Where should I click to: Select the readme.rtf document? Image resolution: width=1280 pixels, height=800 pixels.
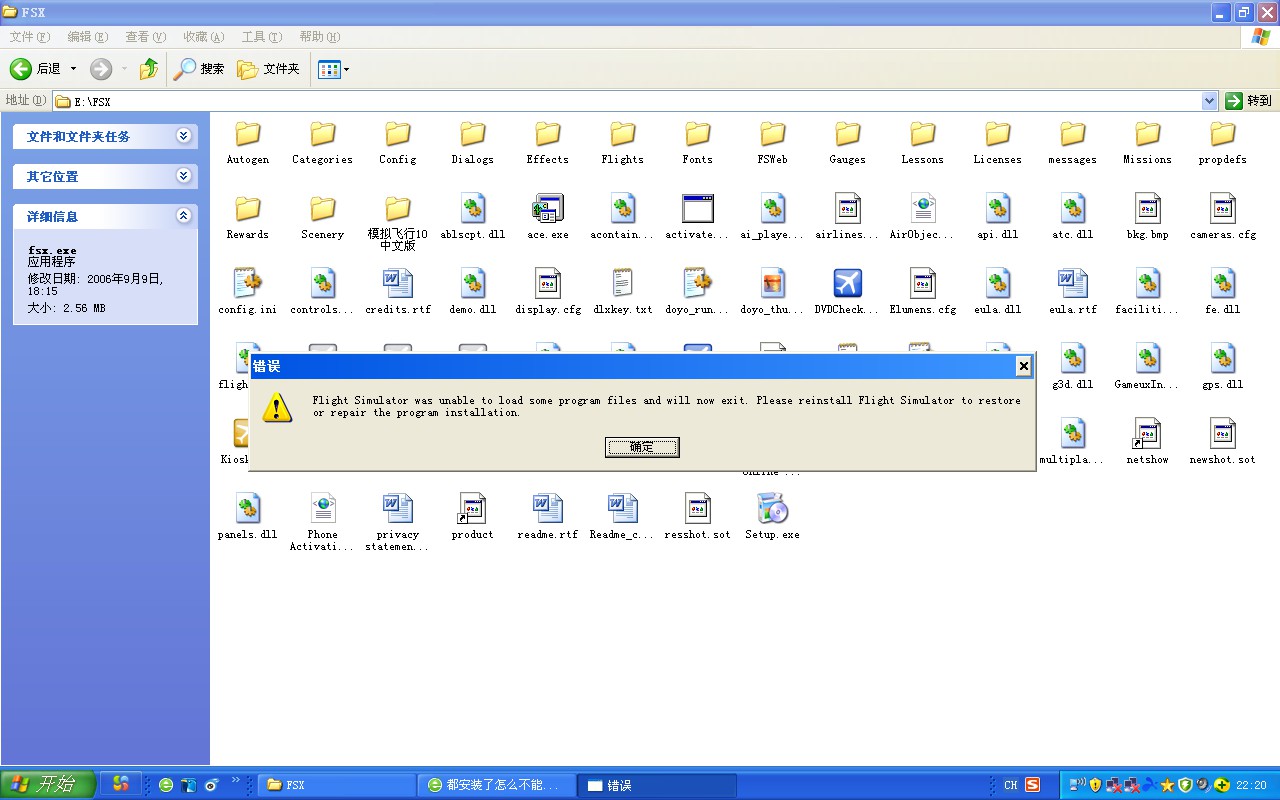tap(547, 517)
